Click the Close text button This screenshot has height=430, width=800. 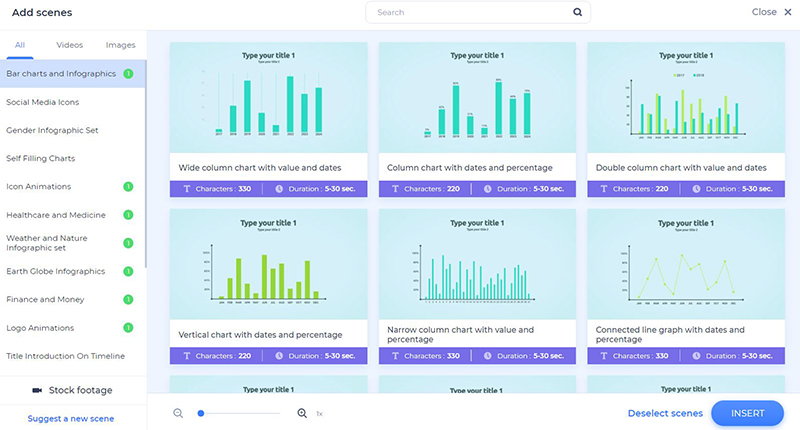click(764, 12)
